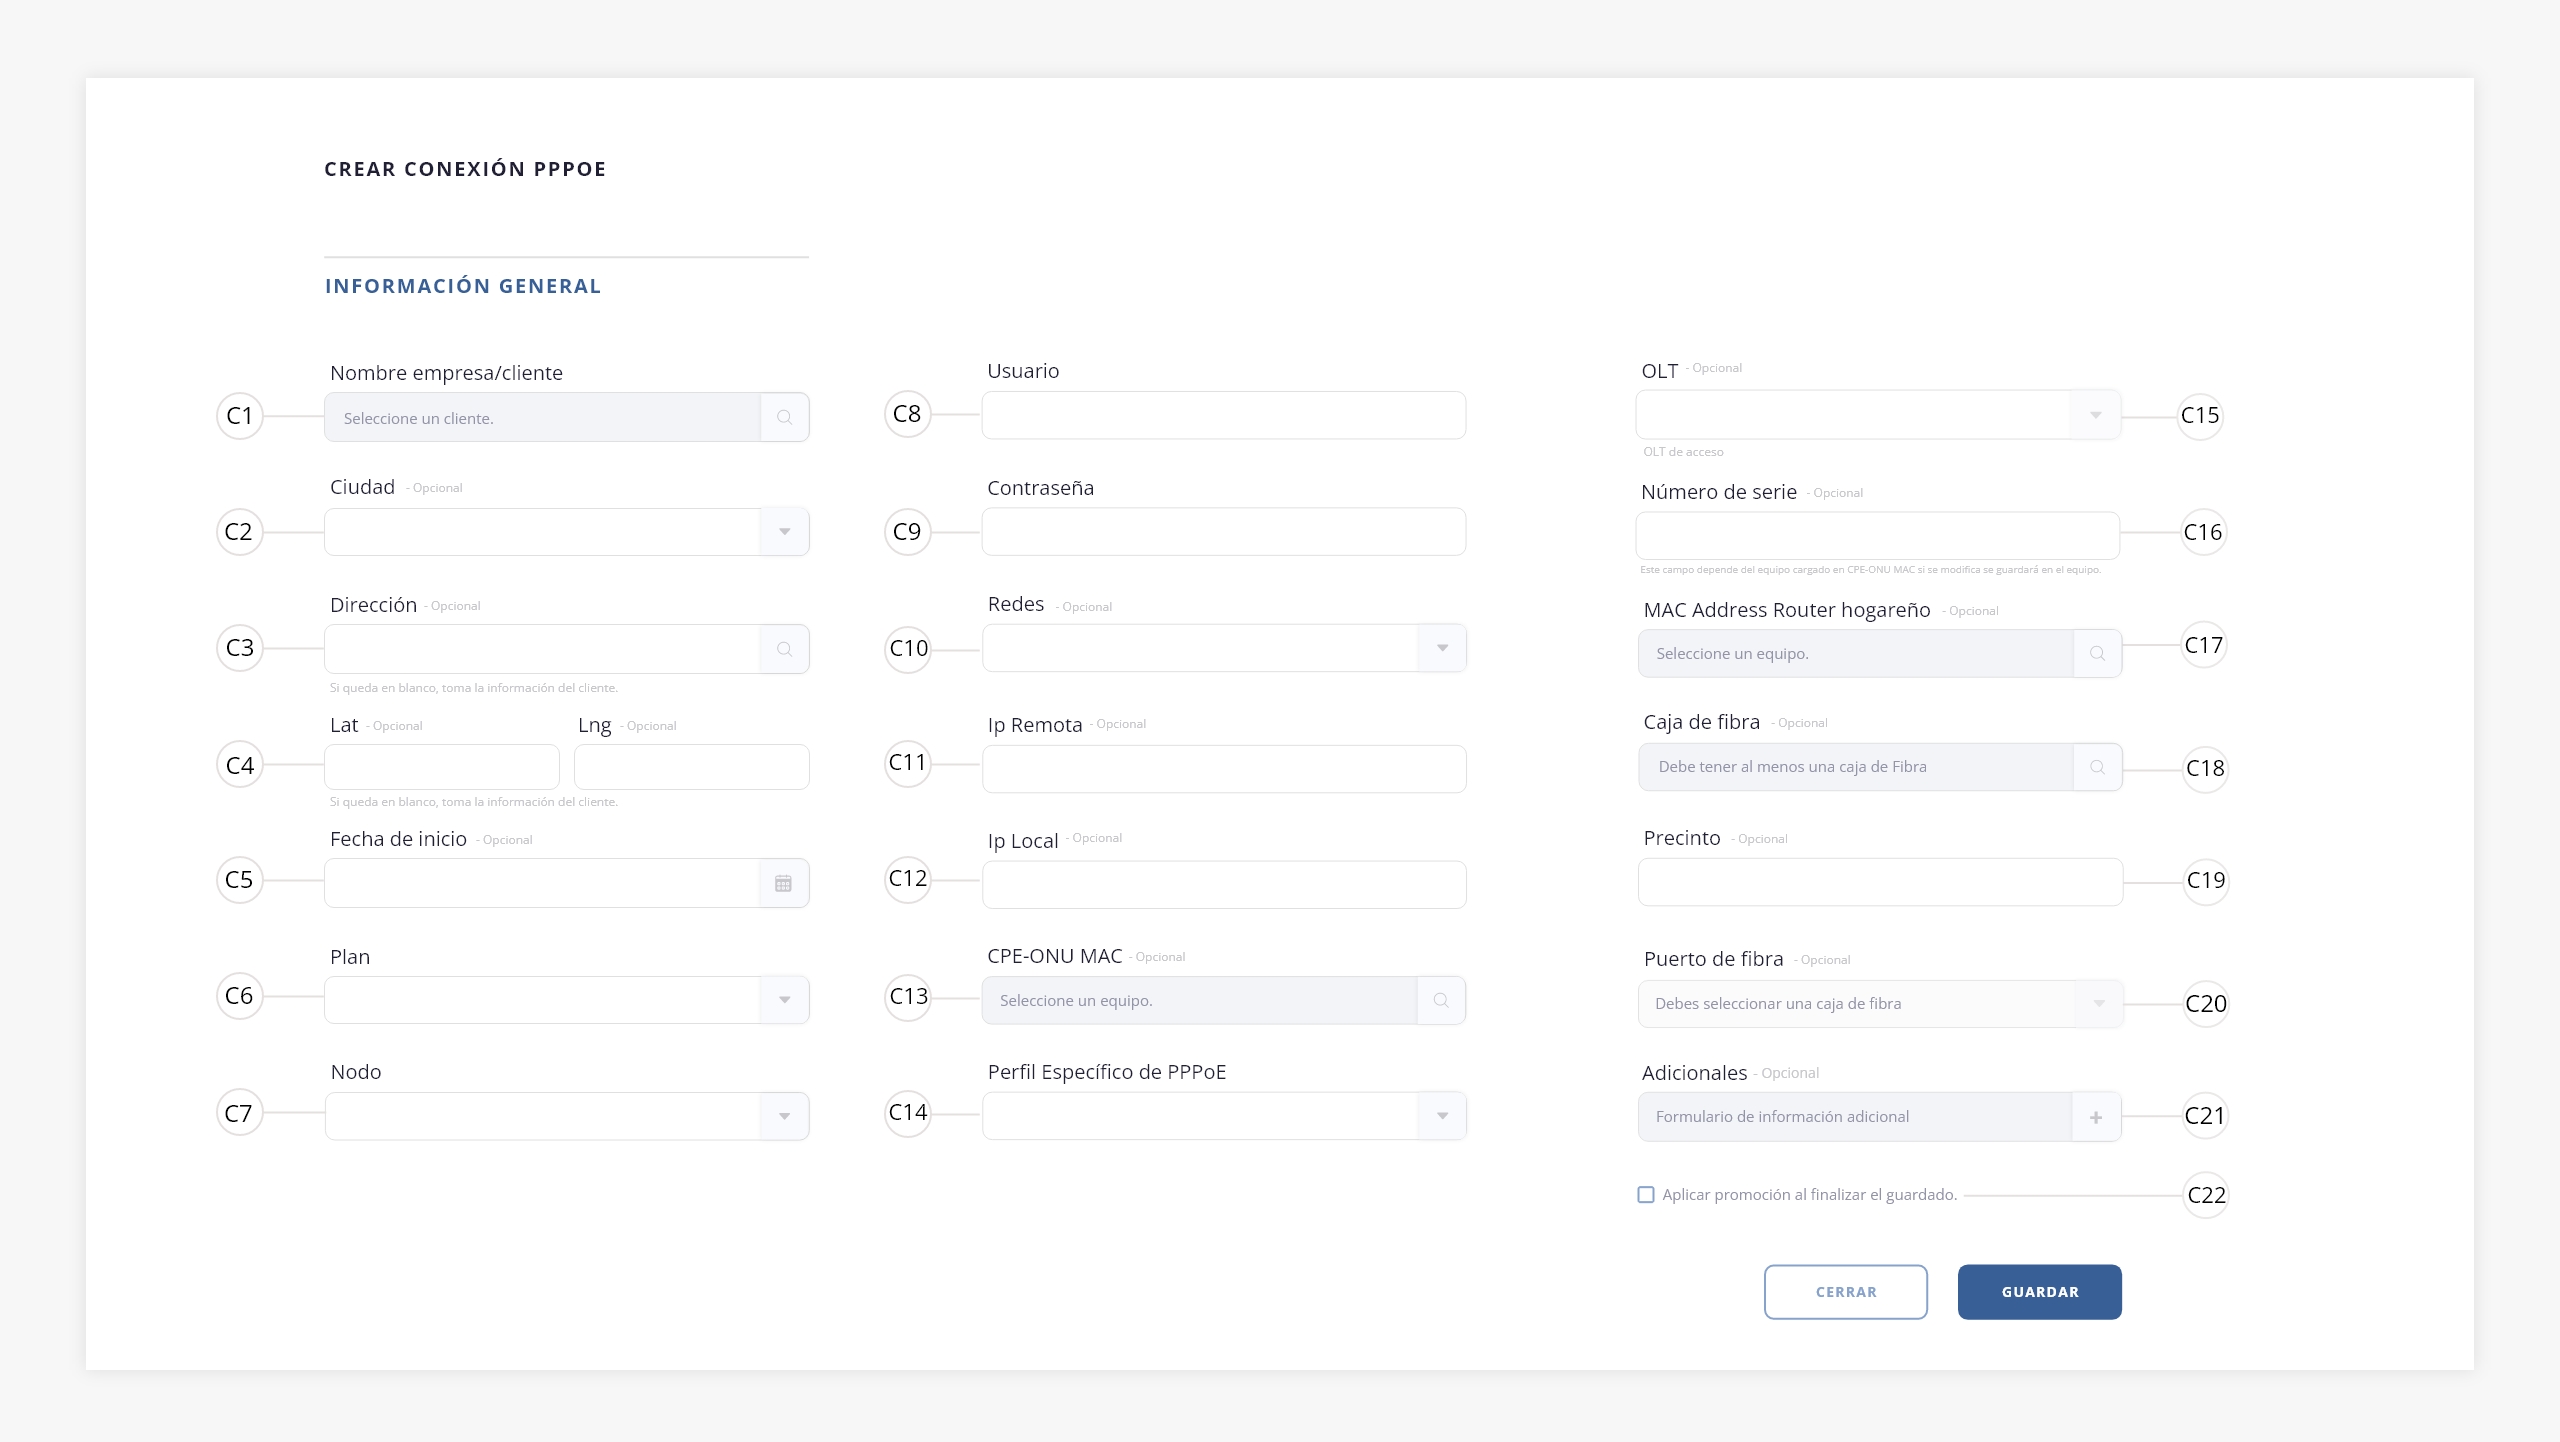Open the calendar icon for Fecha de inicio
The width and height of the screenshot is (2560, 1442).
(x=784, y=883)
